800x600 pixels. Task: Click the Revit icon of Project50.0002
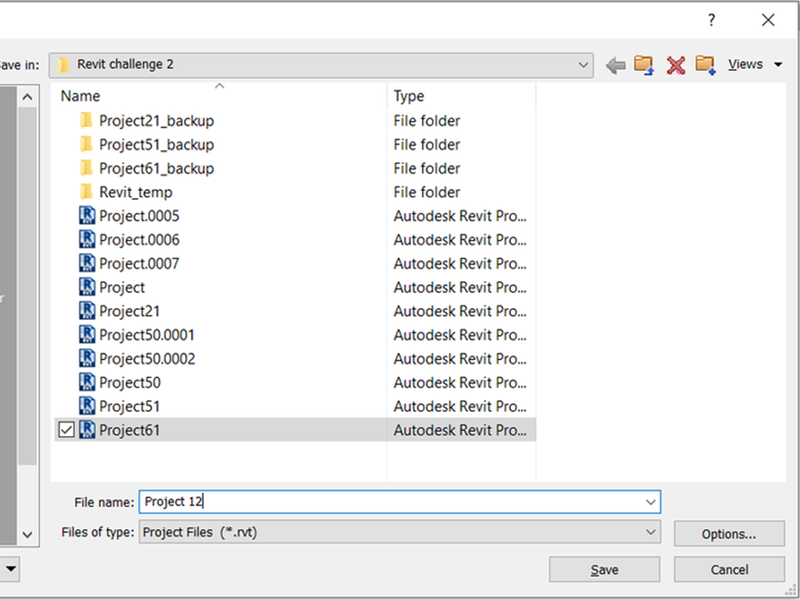point(87,358)
